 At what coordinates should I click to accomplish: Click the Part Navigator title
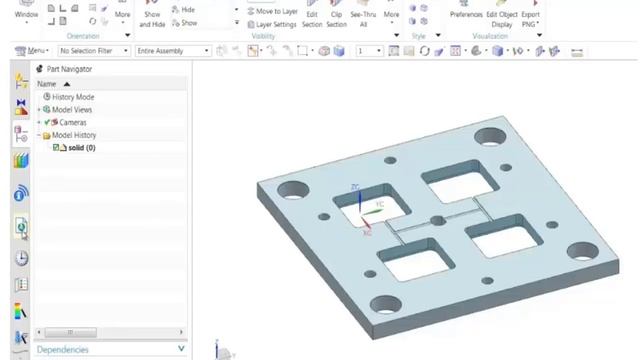(x=69, y=69)
